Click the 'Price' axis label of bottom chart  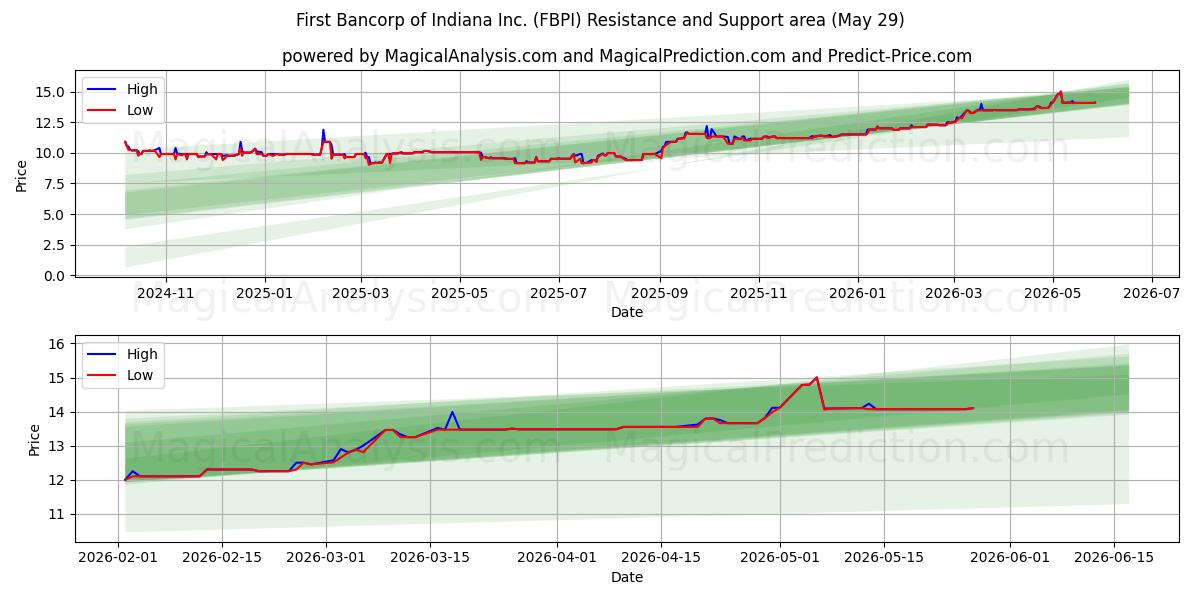pyautogui.click(x=36, y=440)
